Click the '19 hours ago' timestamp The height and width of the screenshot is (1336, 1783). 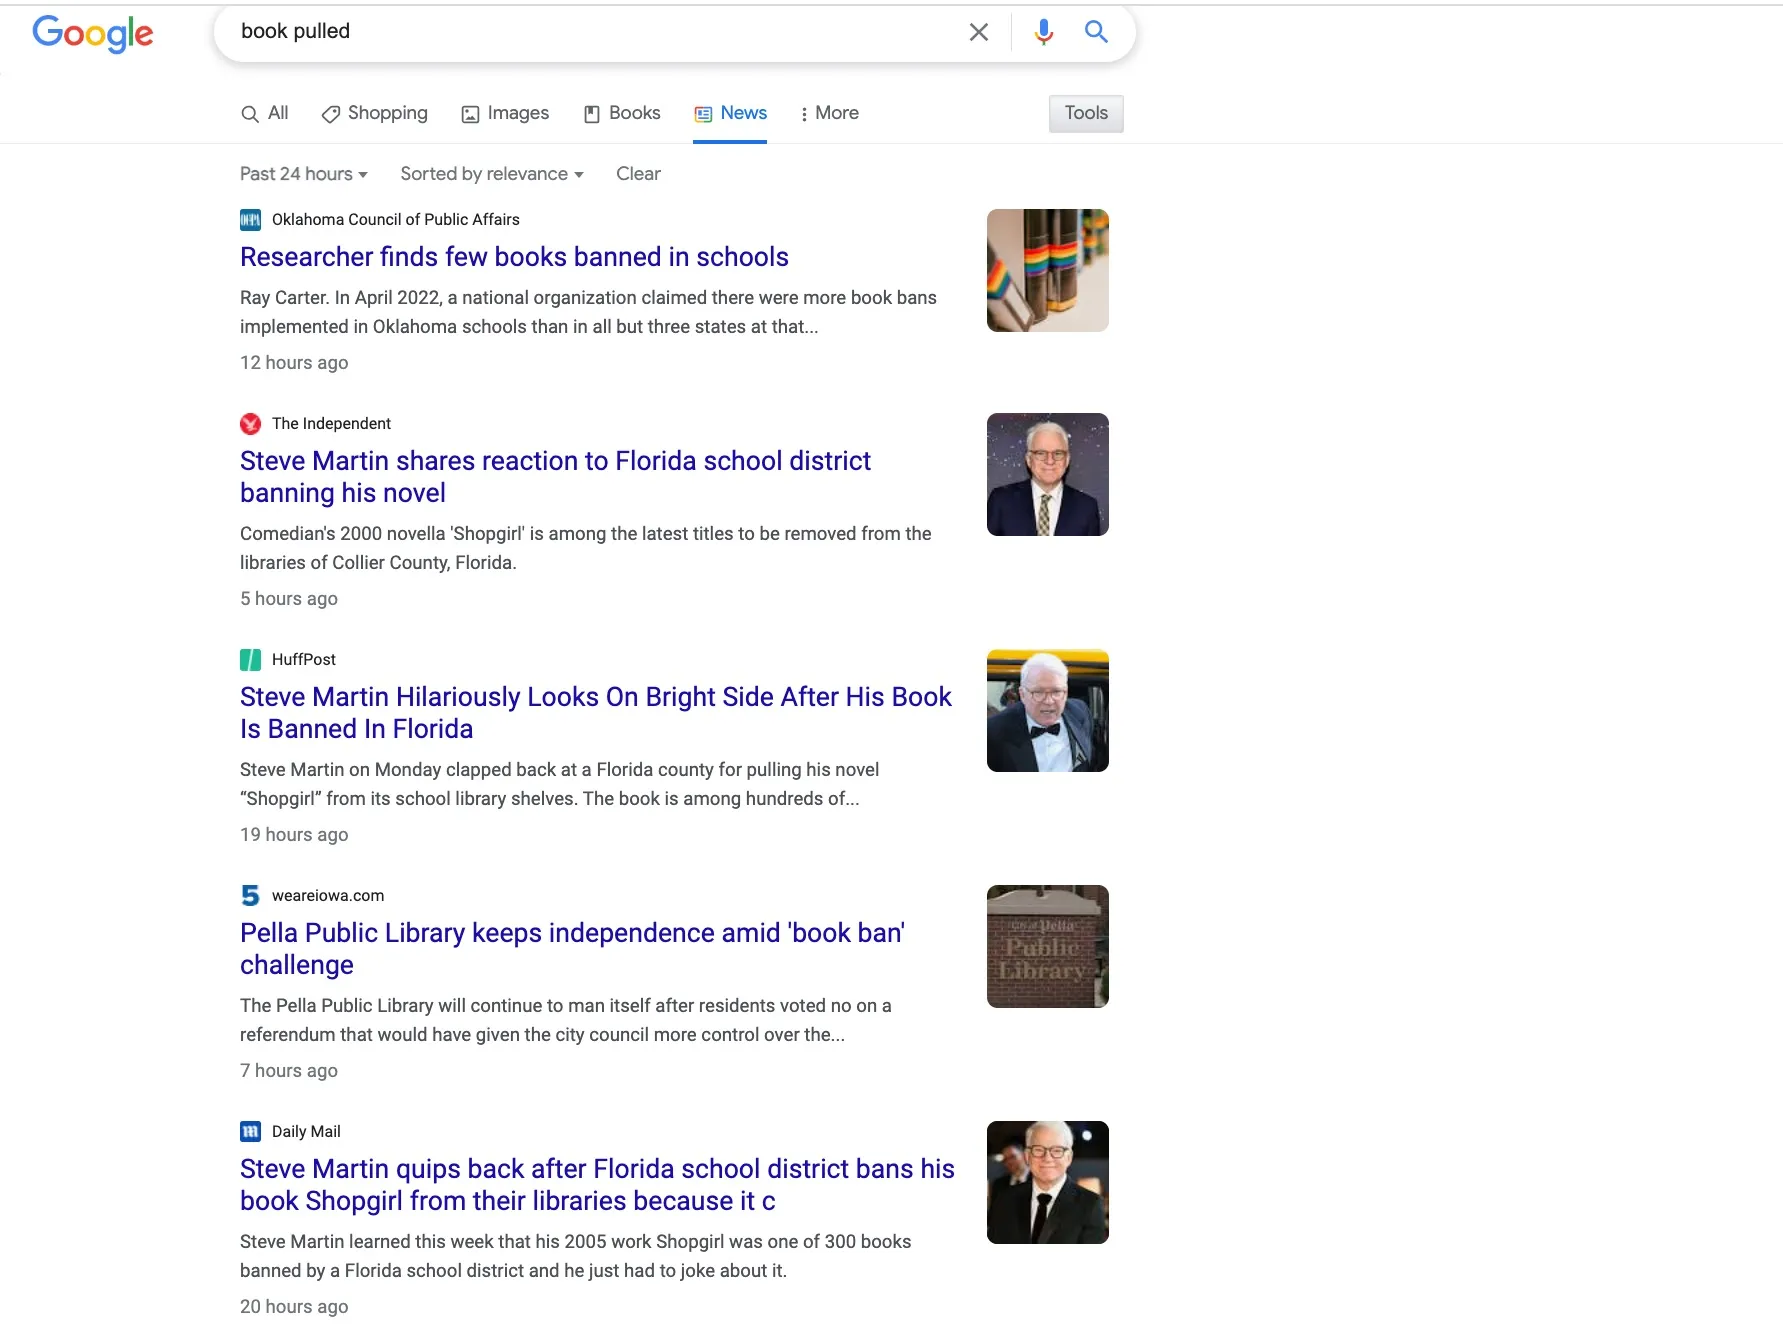point(294,834)
